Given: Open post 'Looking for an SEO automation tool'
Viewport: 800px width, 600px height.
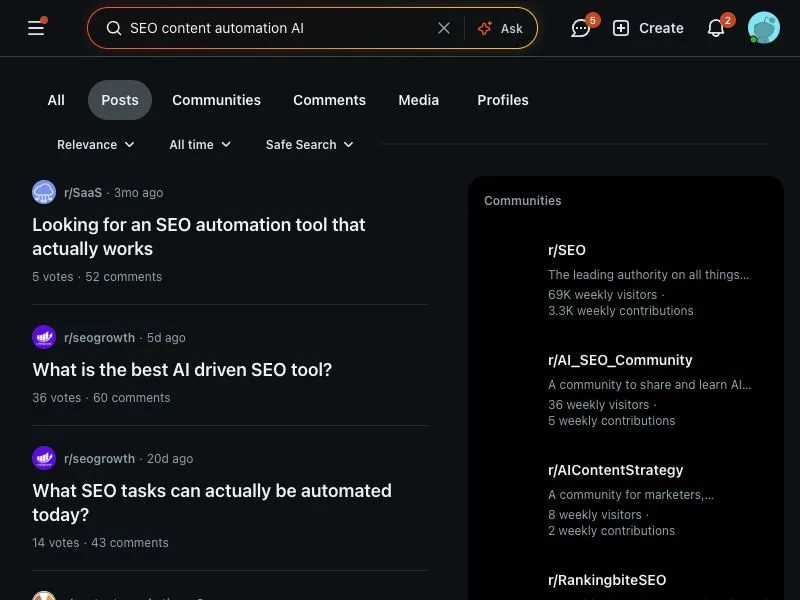Looking at the screenshot, I should pos(198,237).
